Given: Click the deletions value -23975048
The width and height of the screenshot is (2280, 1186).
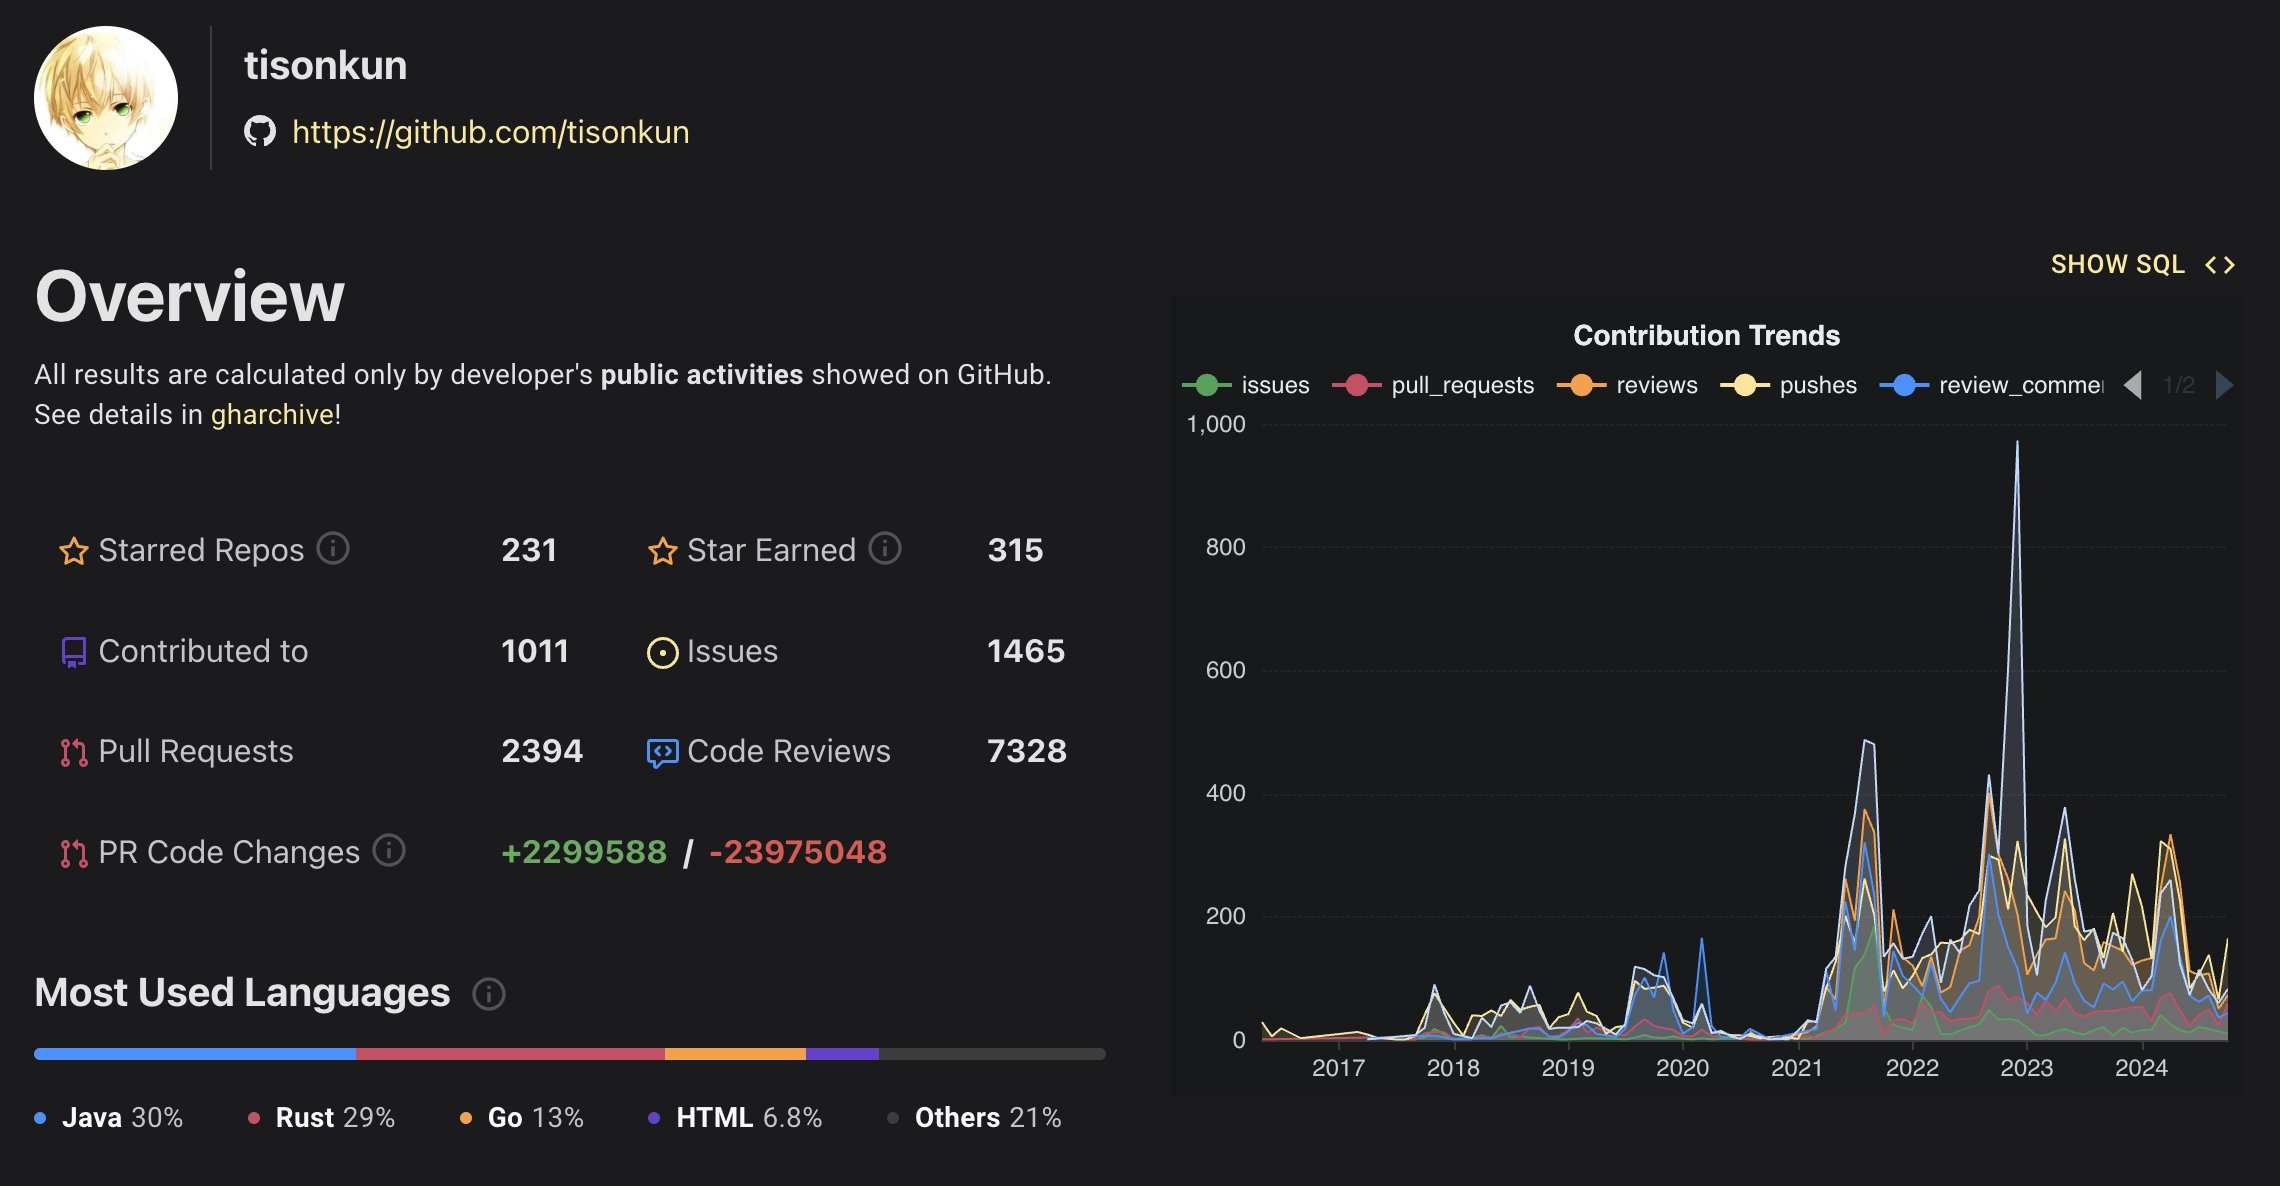Looking at the screenshot, I should point(798,852).
